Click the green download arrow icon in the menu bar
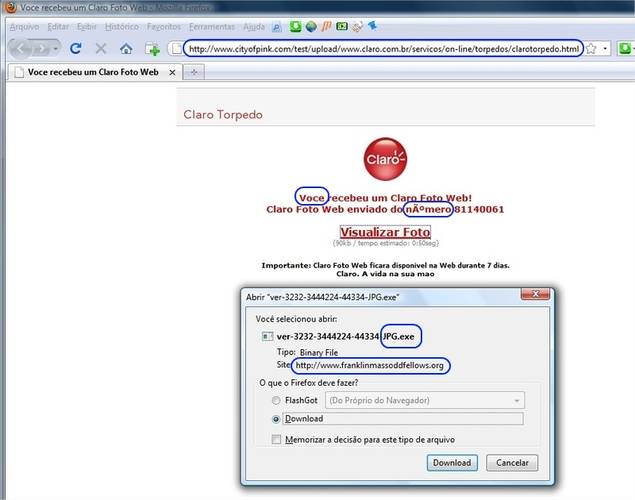Viewport: 635px width, 500px height. tap(295, 27)
